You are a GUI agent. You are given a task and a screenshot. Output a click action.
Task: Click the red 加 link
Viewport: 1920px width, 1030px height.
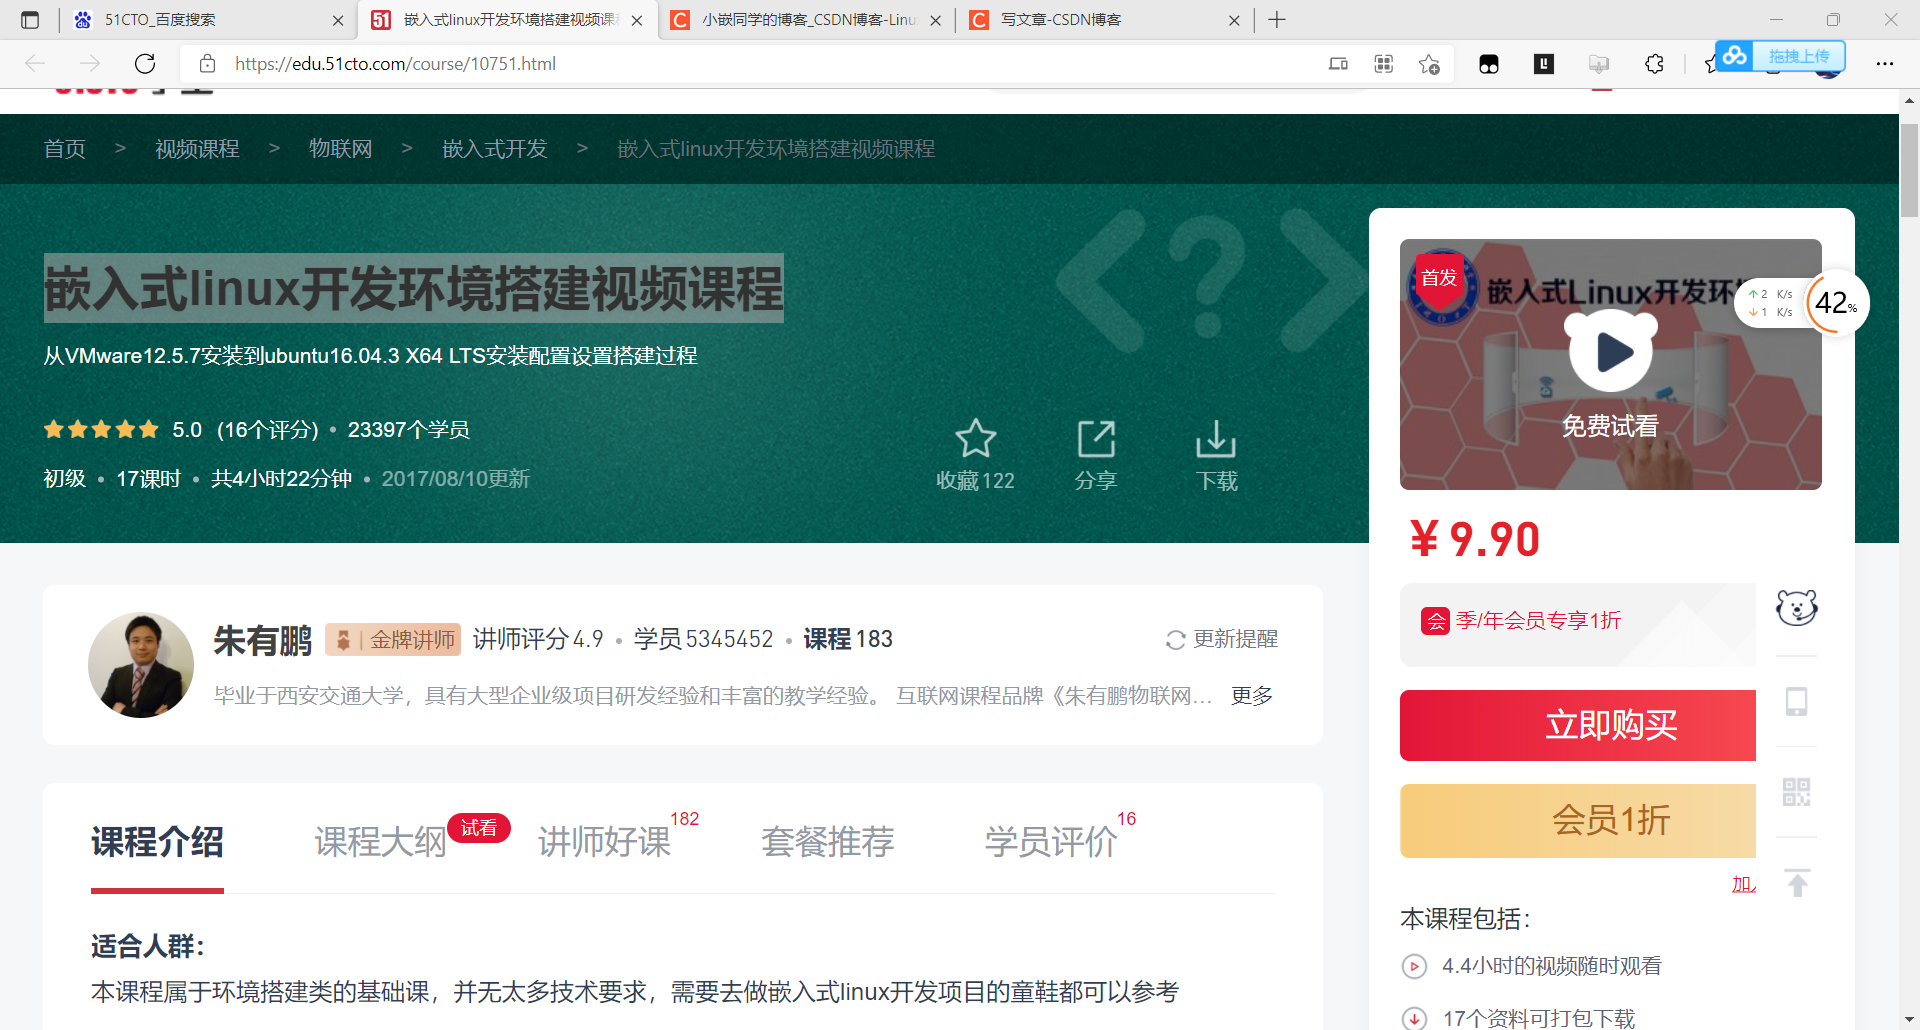tap(1744, 885)
